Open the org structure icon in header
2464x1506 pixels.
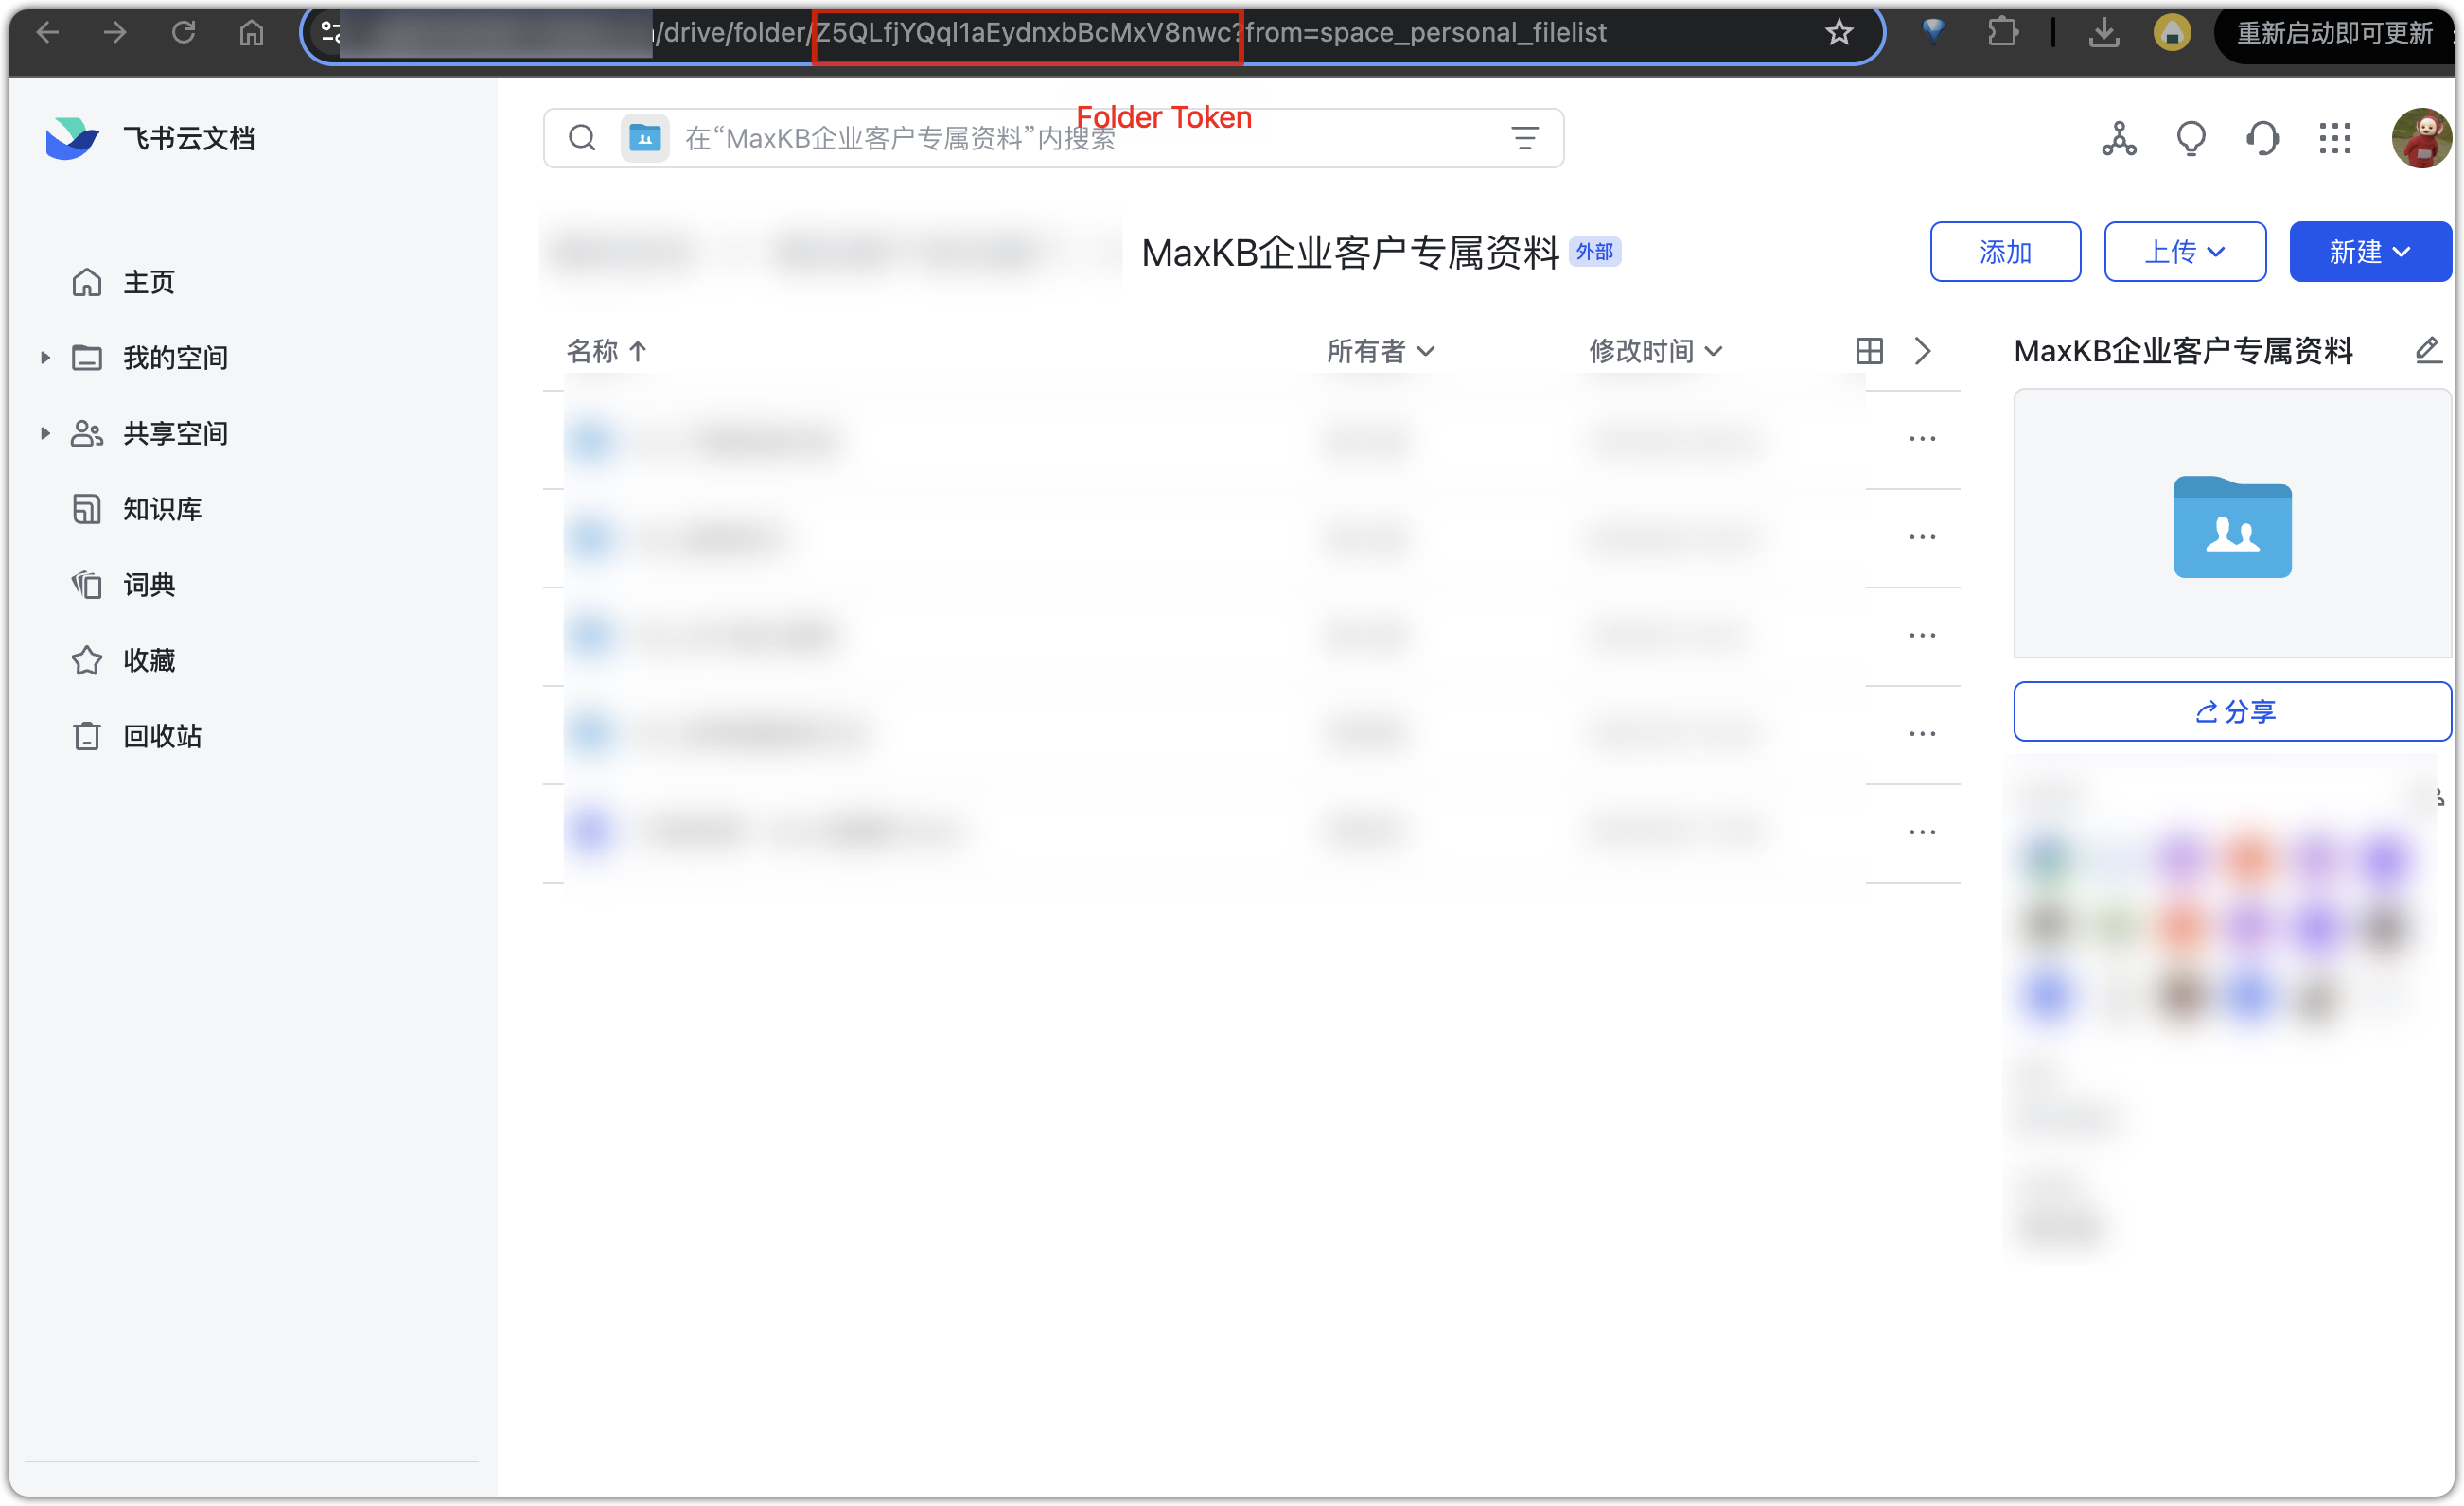(x=2118, y=138)
